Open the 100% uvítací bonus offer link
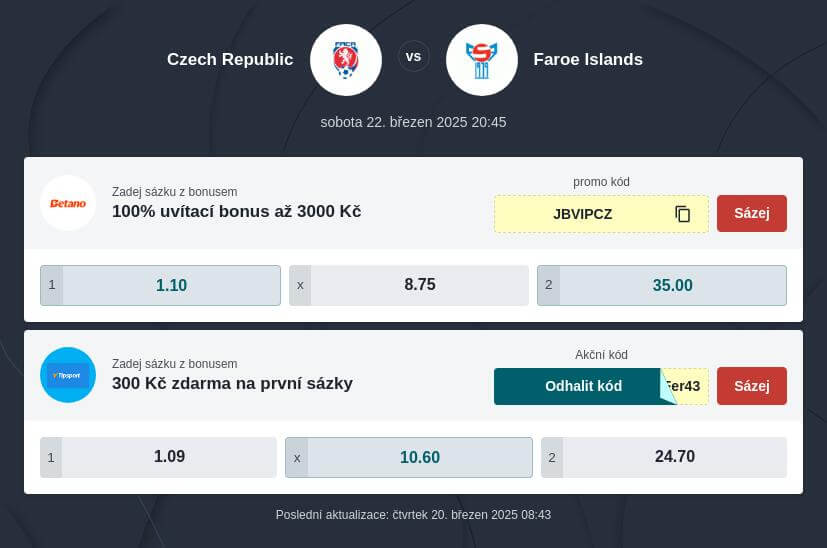827x548 pixels. tap(236, 211)
